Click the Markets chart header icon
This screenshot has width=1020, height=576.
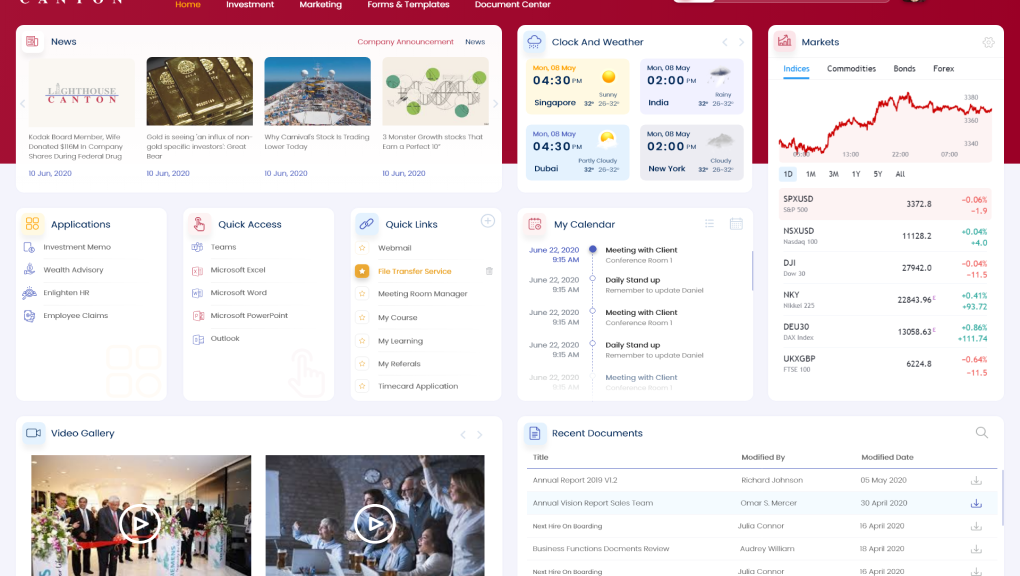785,42
